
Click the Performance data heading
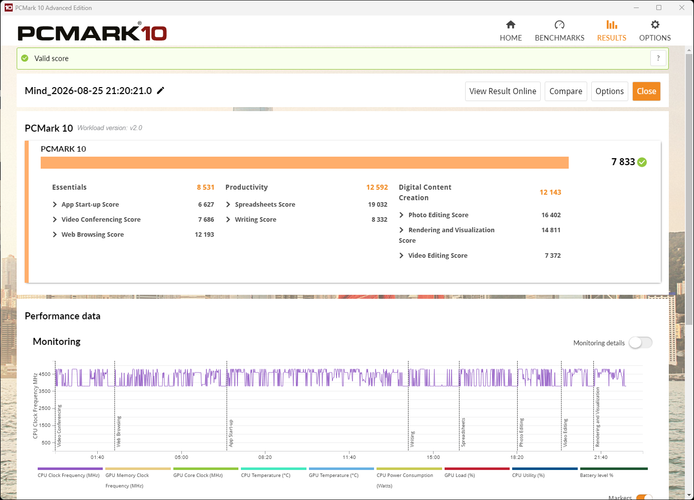click(62, 316)
